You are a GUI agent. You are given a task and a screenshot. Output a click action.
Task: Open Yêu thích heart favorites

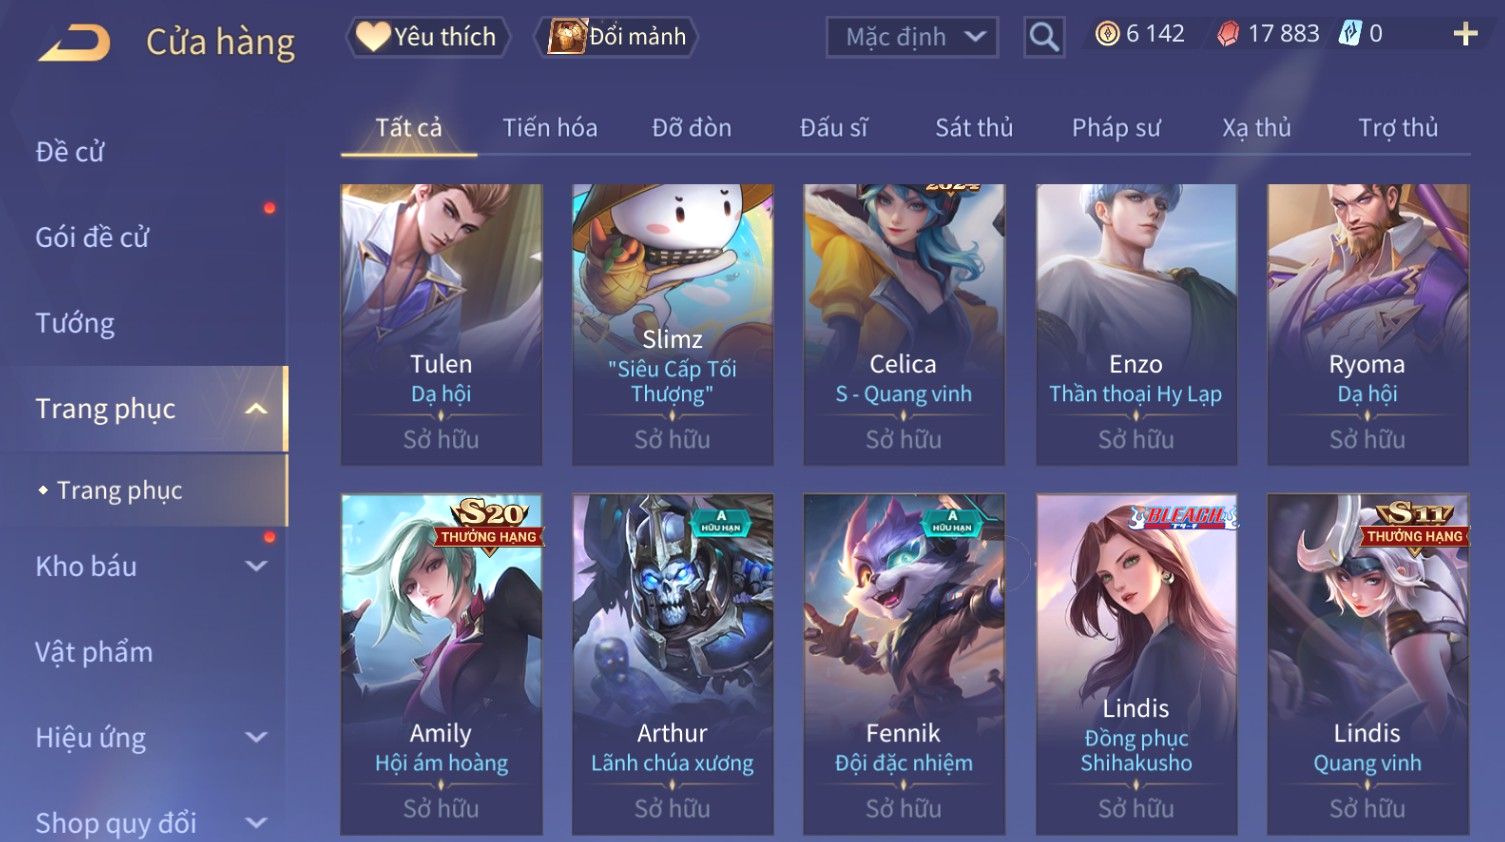click(x=427, y=37)
